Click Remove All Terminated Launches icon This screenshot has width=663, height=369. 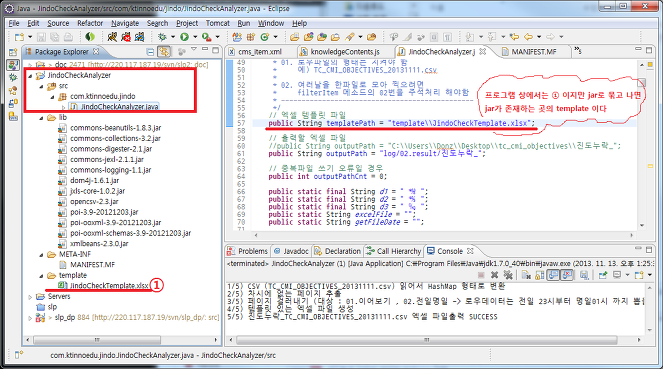pos(508,275)
